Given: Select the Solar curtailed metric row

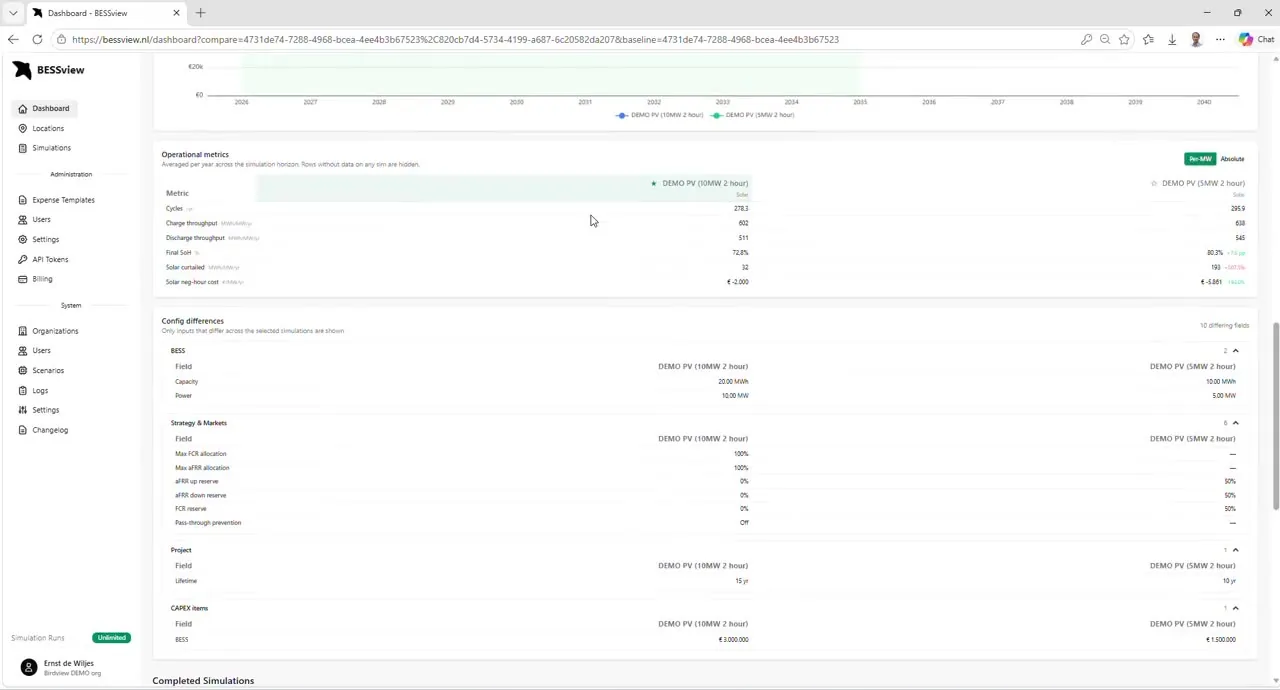Looking at the screenshot, I should coord(705,268).
